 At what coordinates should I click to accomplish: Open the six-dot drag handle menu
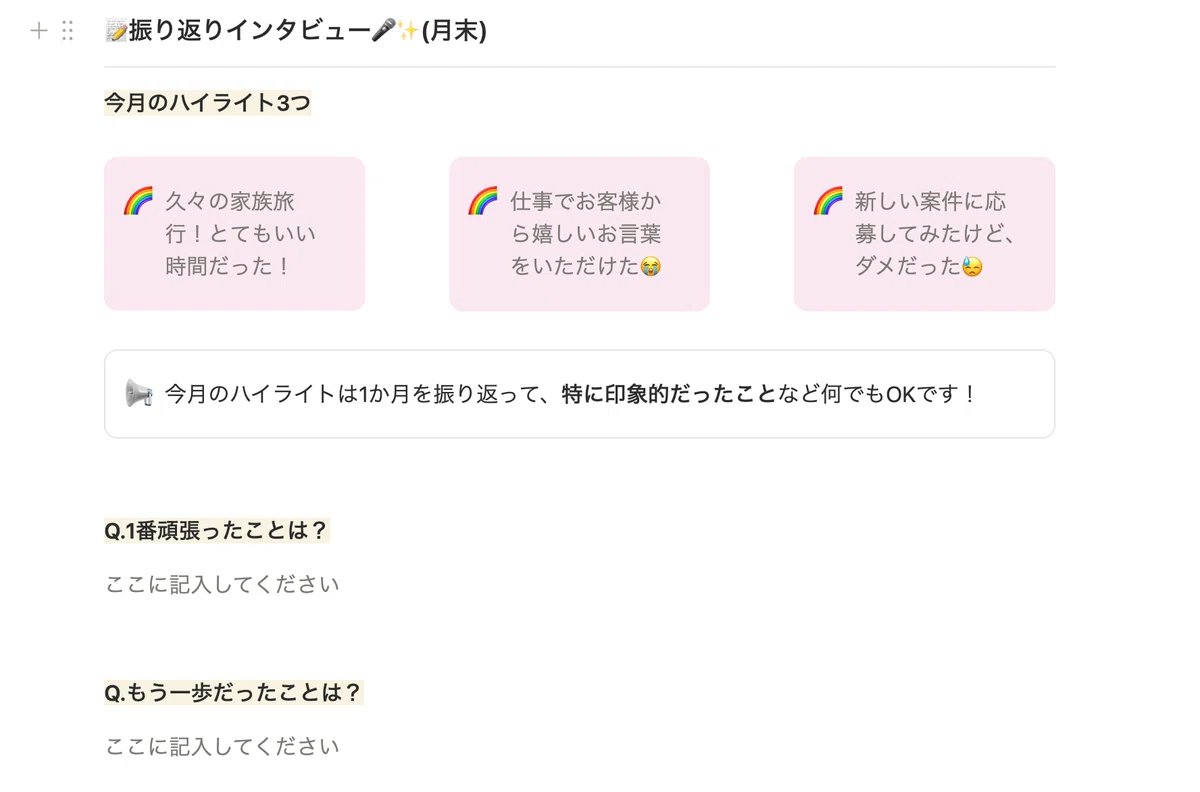[68, 31]
